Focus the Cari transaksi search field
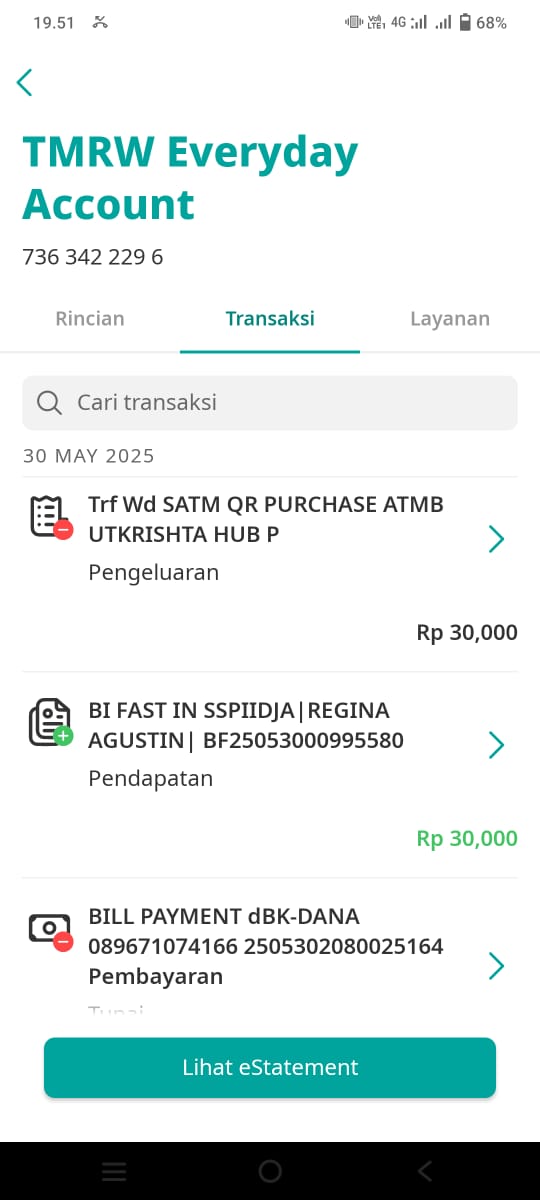The image size is (540, 1200). (270, 403)
